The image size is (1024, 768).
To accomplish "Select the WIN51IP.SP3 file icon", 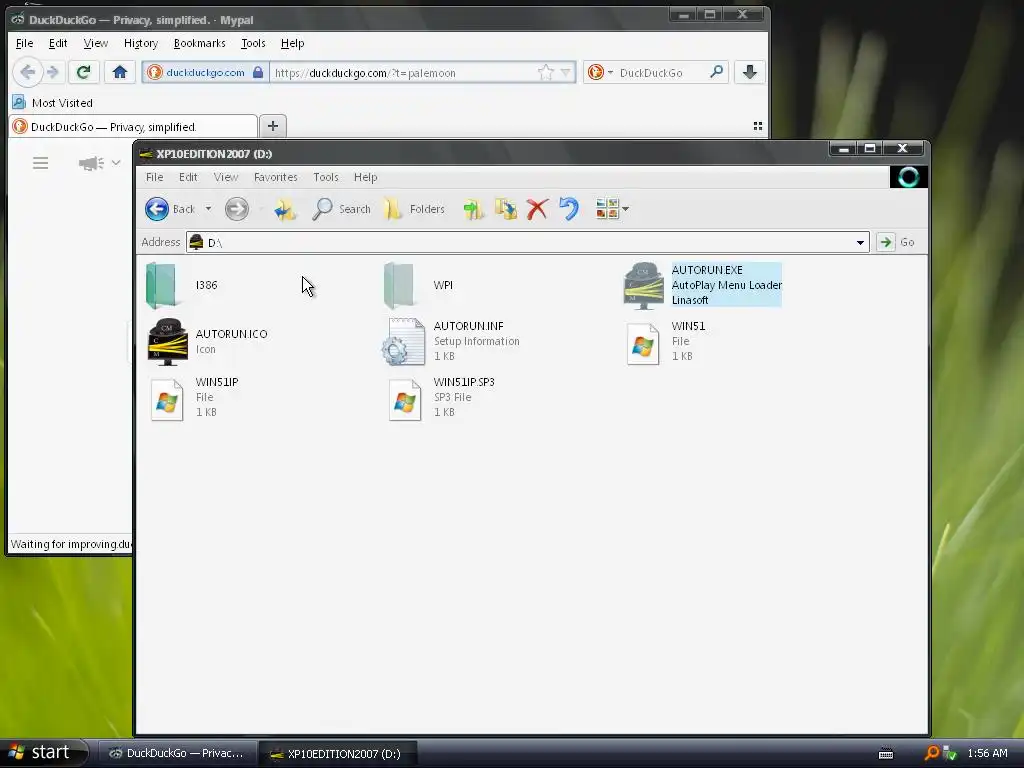I will pyautogui.click(x=404, y=400).
